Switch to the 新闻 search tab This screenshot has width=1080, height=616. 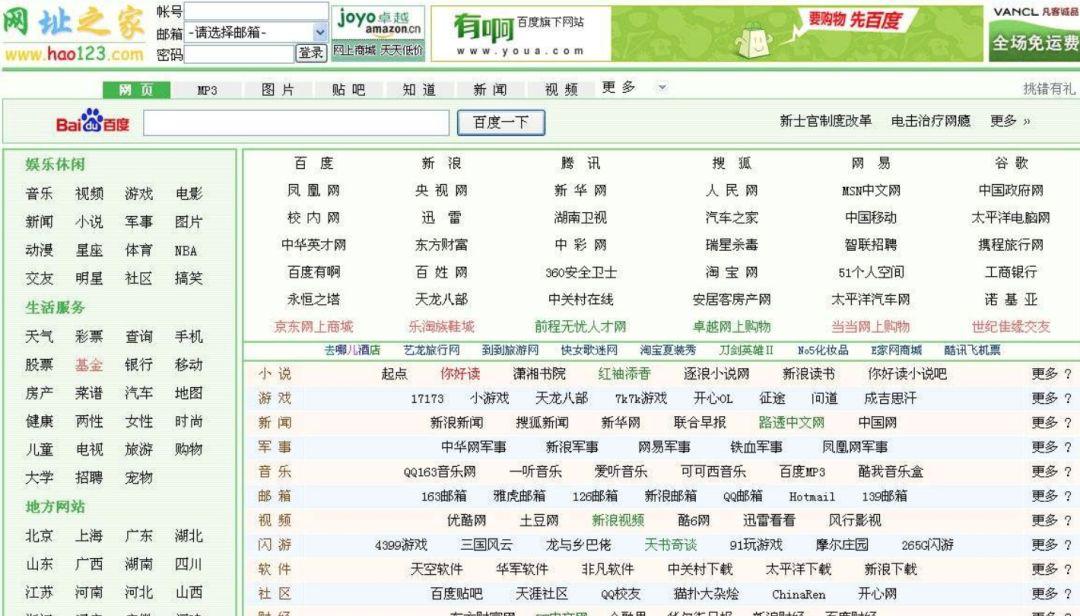click(x=490, y=90)
